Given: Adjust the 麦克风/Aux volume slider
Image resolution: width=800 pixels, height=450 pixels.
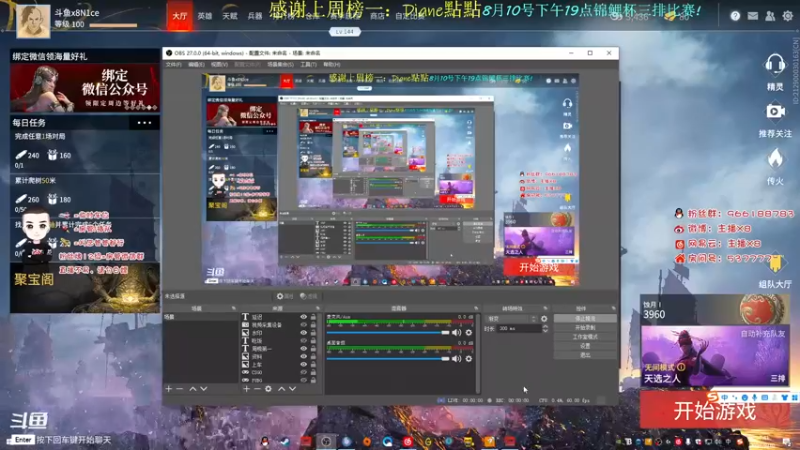Looking at the screenshot, I should (388, 333).
